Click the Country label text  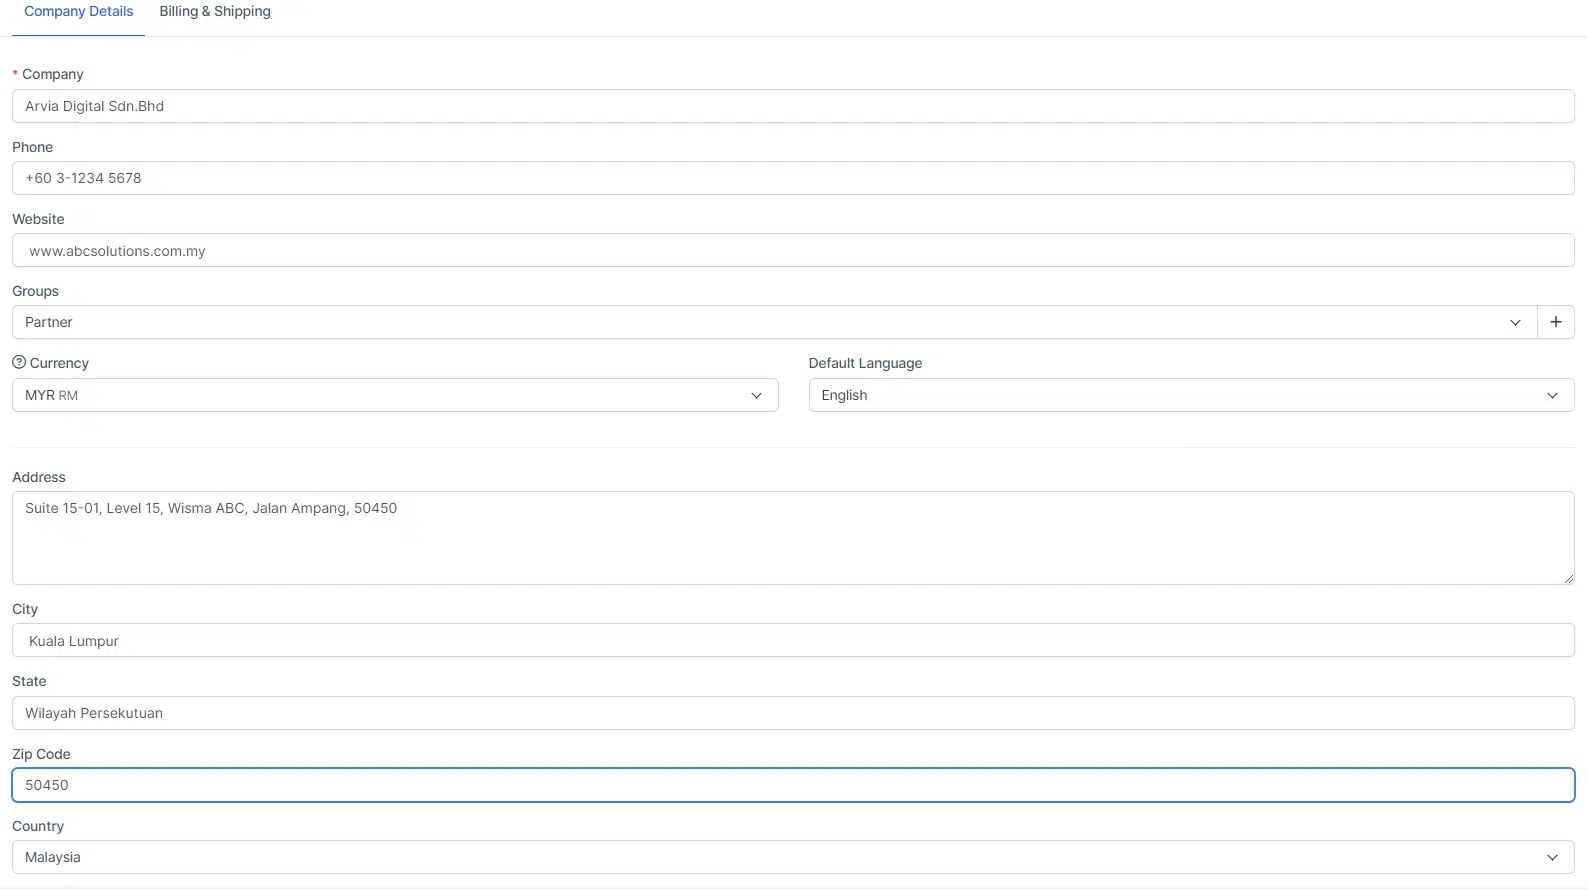38,826
